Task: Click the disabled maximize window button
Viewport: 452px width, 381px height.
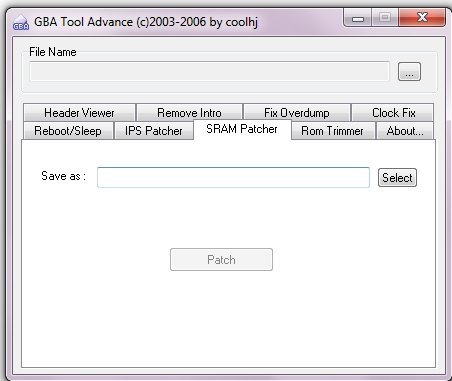Action: (x=385, y=17)
